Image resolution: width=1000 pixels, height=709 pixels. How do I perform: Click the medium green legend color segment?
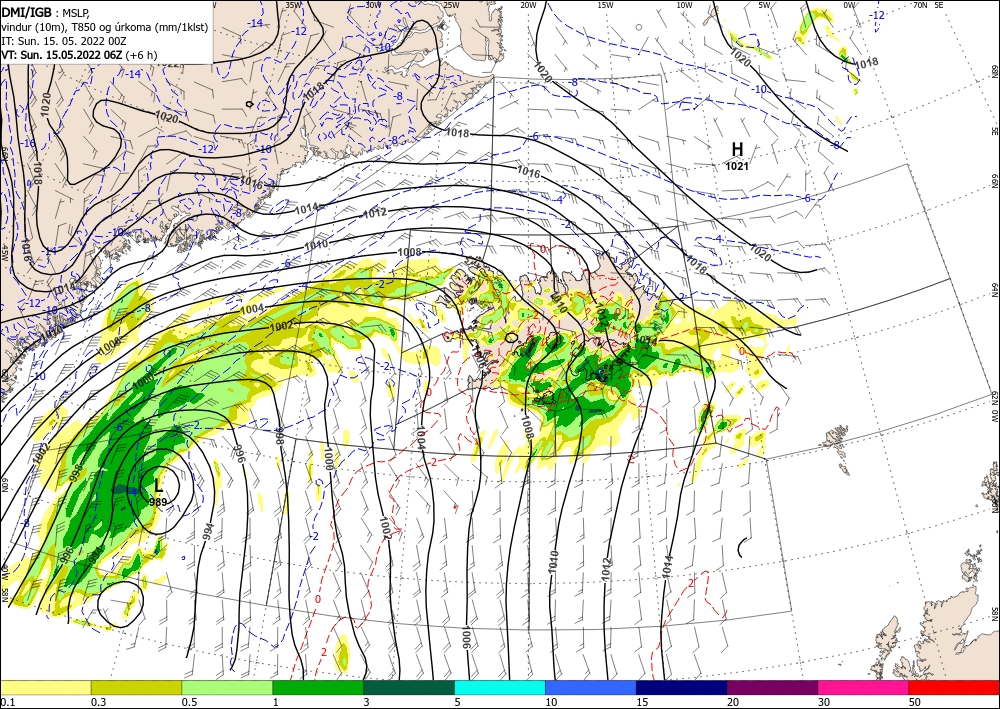(318, 687)
